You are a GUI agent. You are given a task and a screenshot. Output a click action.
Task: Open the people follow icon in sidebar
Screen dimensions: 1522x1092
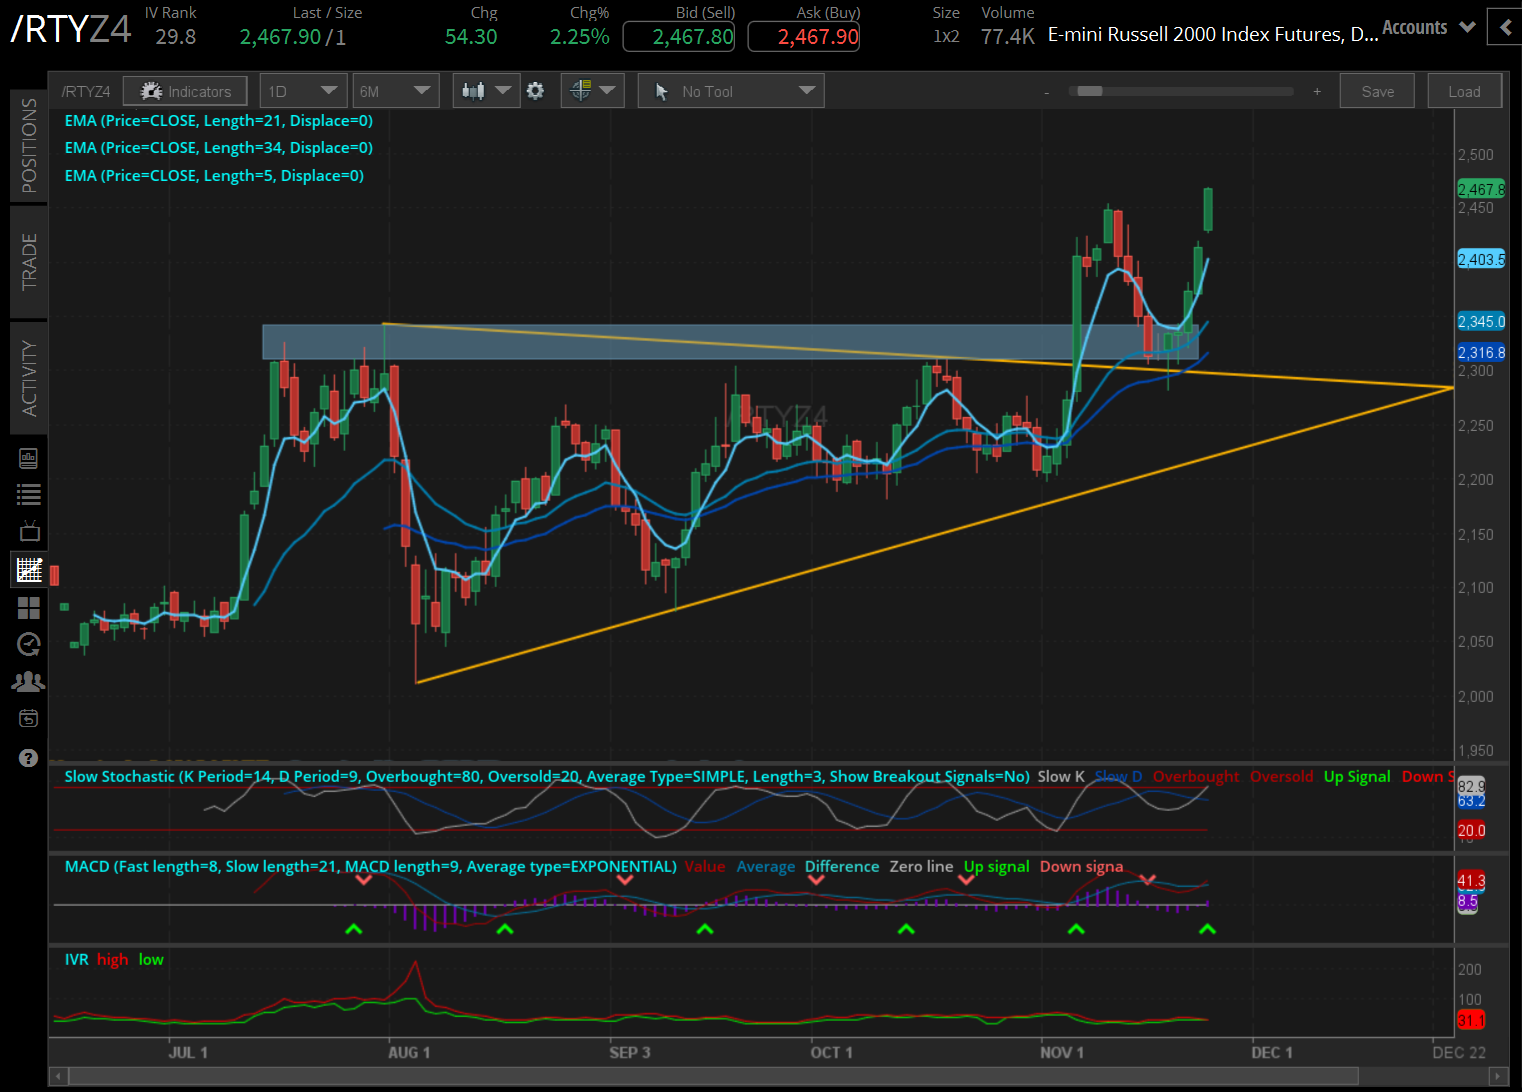click(29, 682)
